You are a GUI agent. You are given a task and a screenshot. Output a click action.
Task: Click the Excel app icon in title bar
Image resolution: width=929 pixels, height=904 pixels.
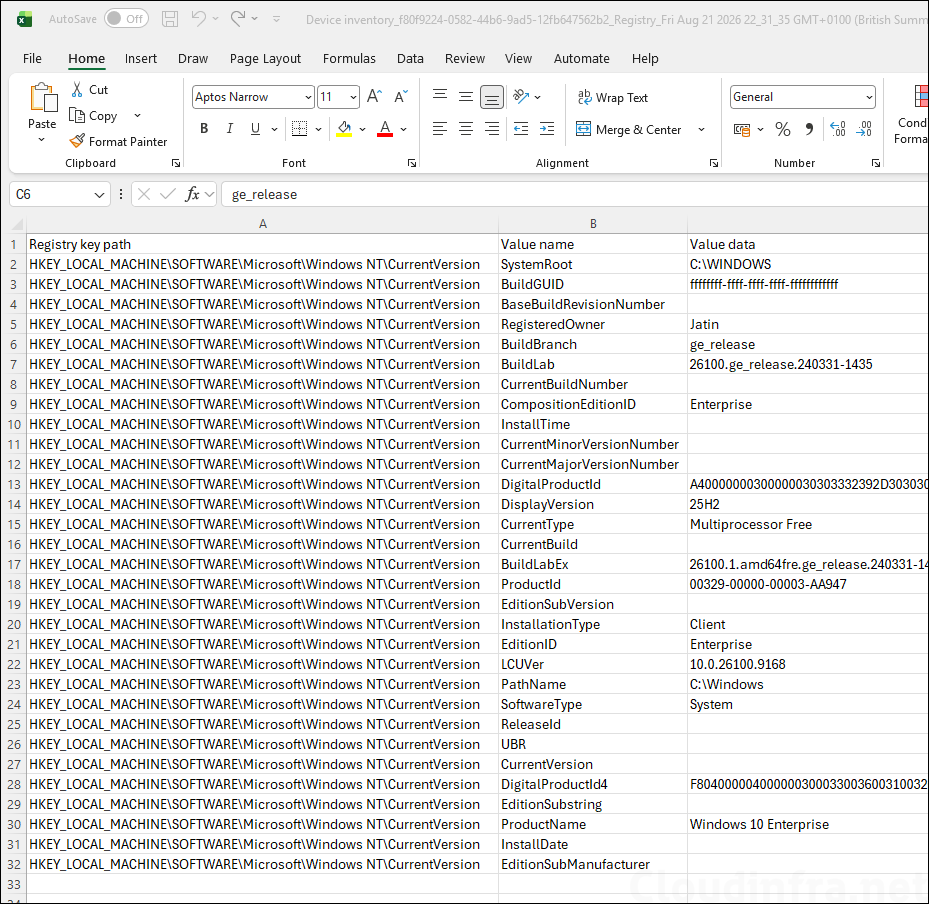click(24, 20)
